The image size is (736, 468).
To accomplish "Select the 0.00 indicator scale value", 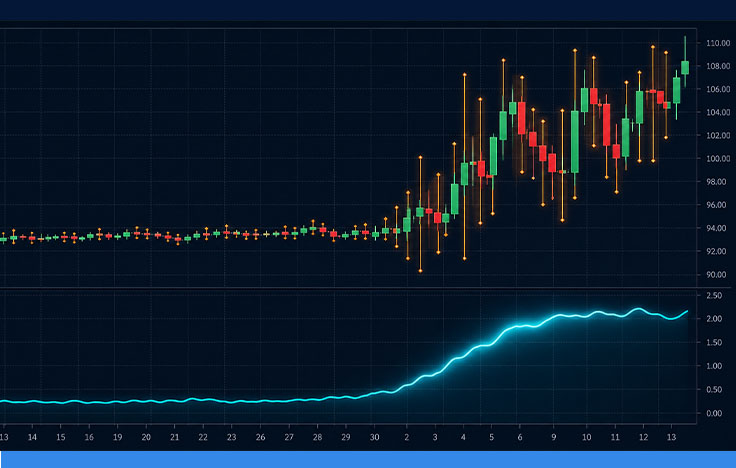I will [714, 414].
